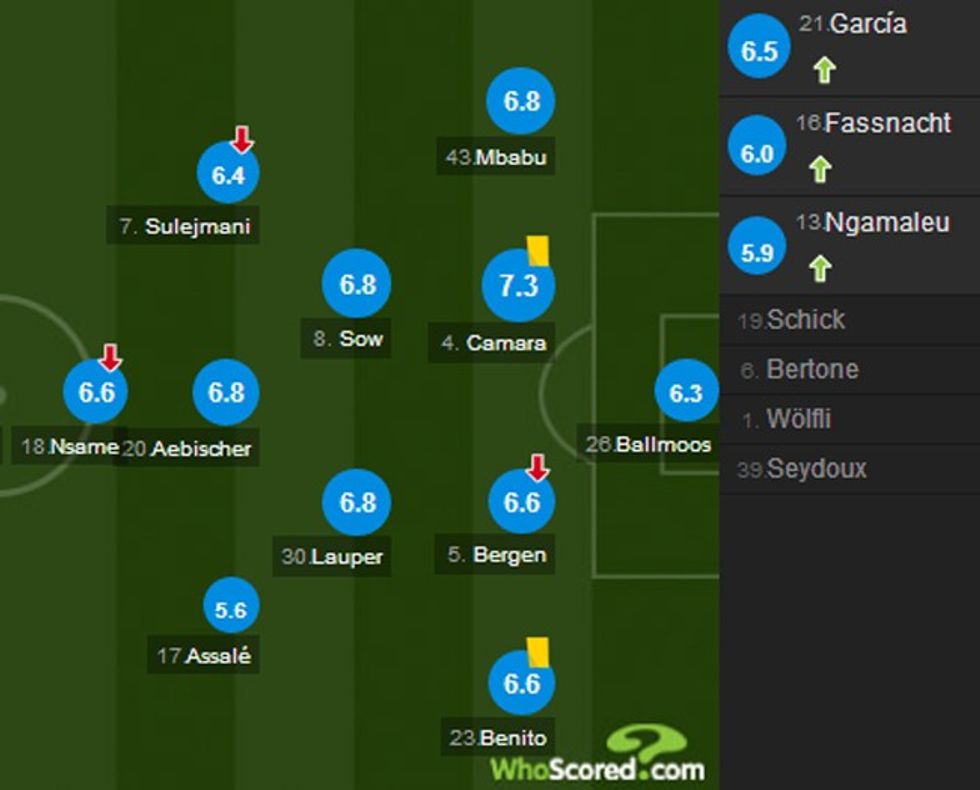Screen dimensions: 980x790
Task: Click yellow card icon above Benito
Action: [538, 651]
